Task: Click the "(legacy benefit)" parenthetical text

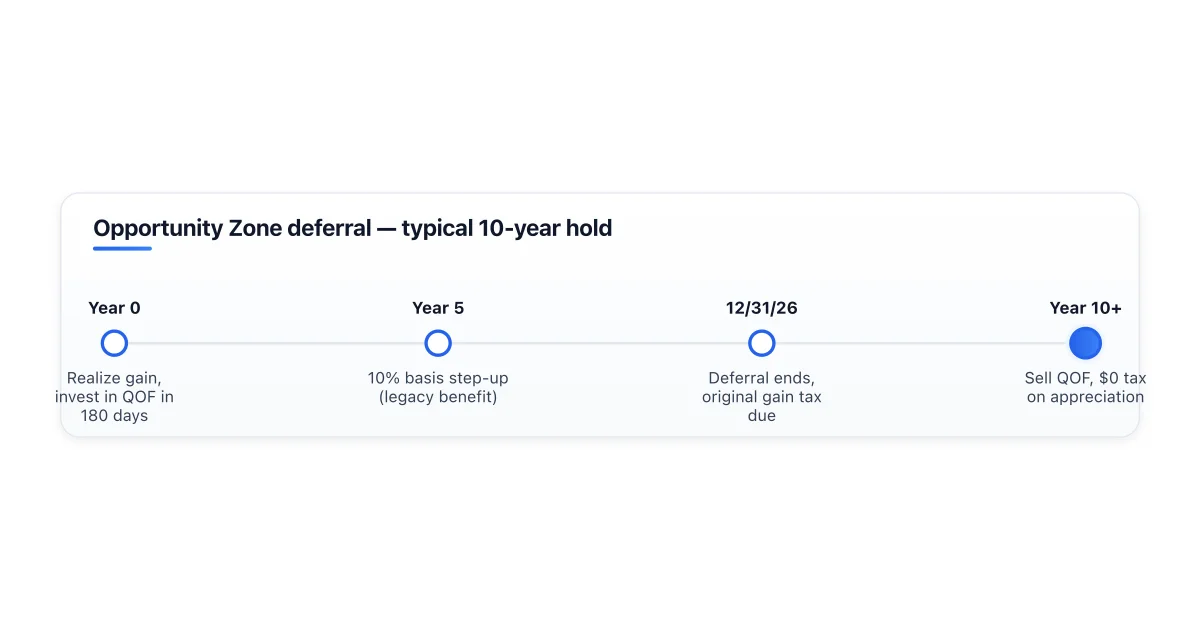Action: [x=438, y=397]
